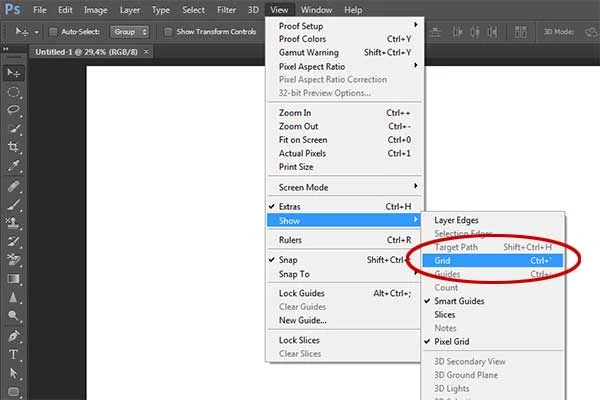This screenshot has height=400, width=600.
Task: Expand the Screen Mode submenu
Action: point(344,187)
